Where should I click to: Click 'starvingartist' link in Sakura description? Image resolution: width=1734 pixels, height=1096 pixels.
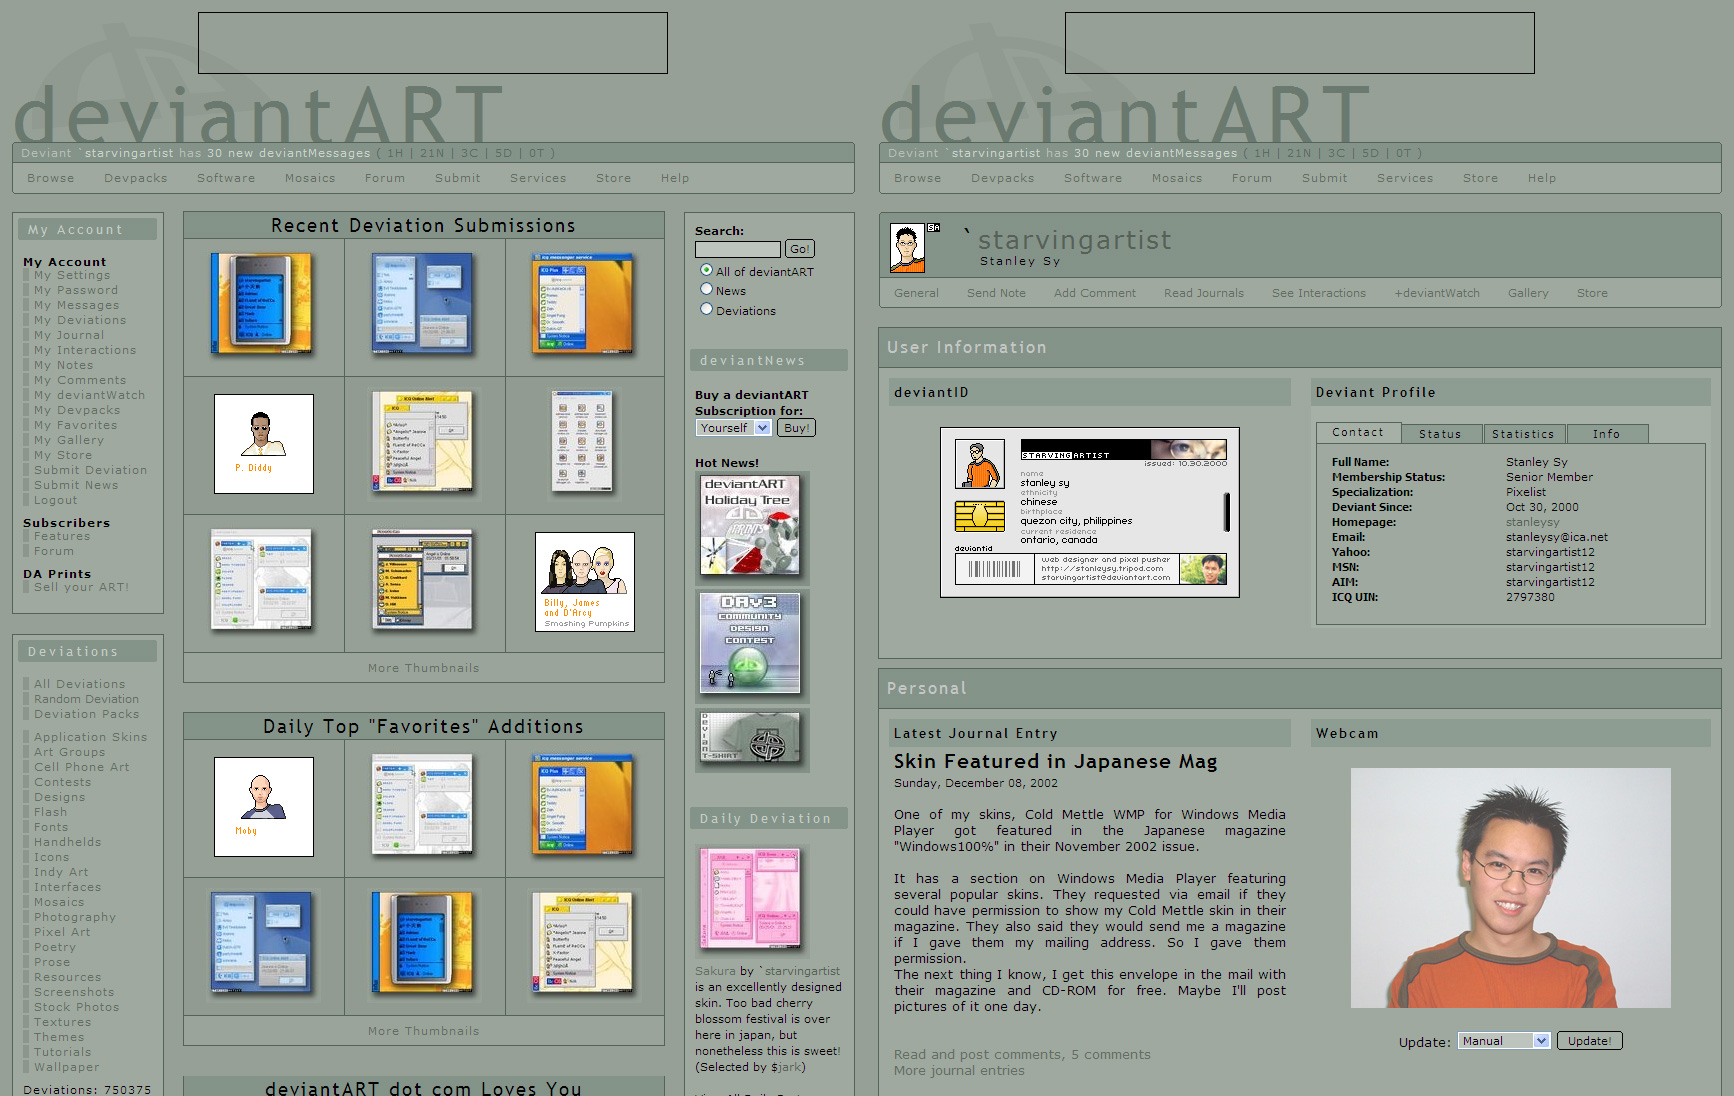[800, 971]
